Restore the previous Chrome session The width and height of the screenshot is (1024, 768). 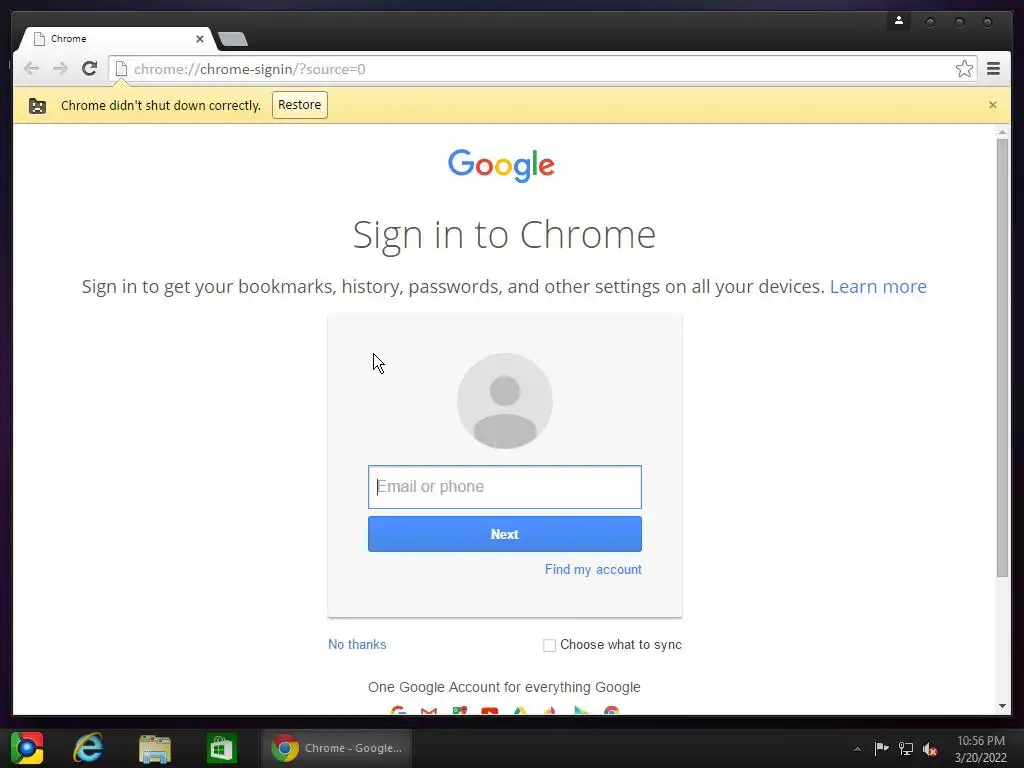click(x=300, y=105)
